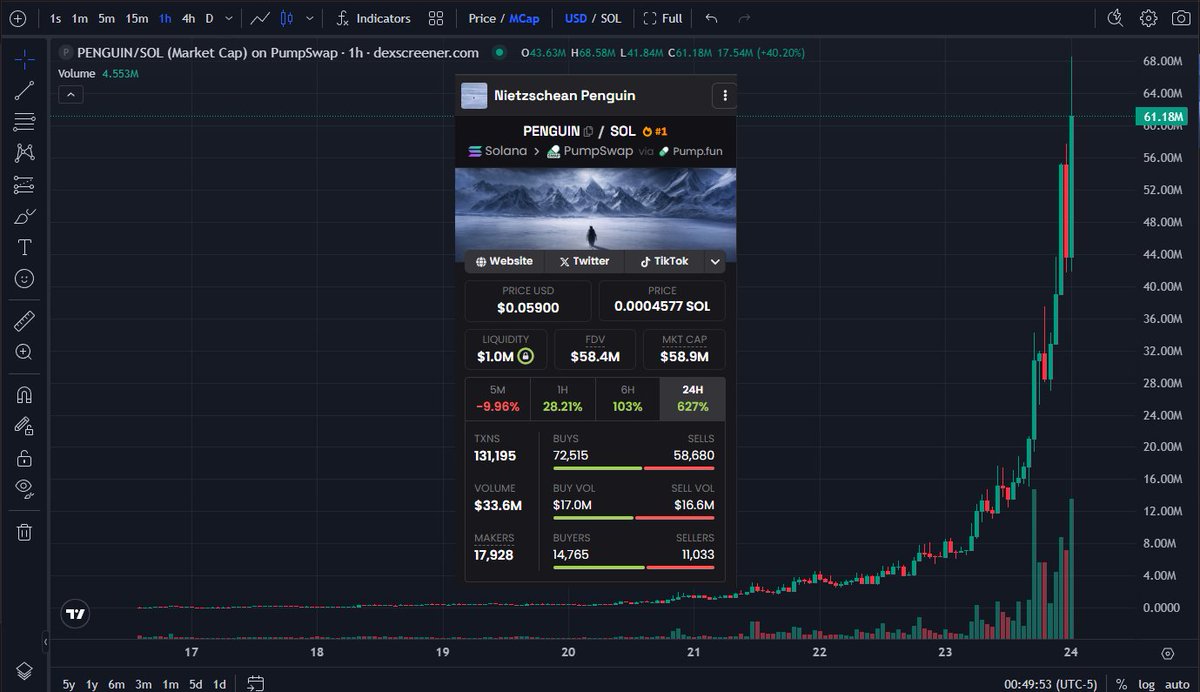Open the go-to-date calendar icon

255,684
